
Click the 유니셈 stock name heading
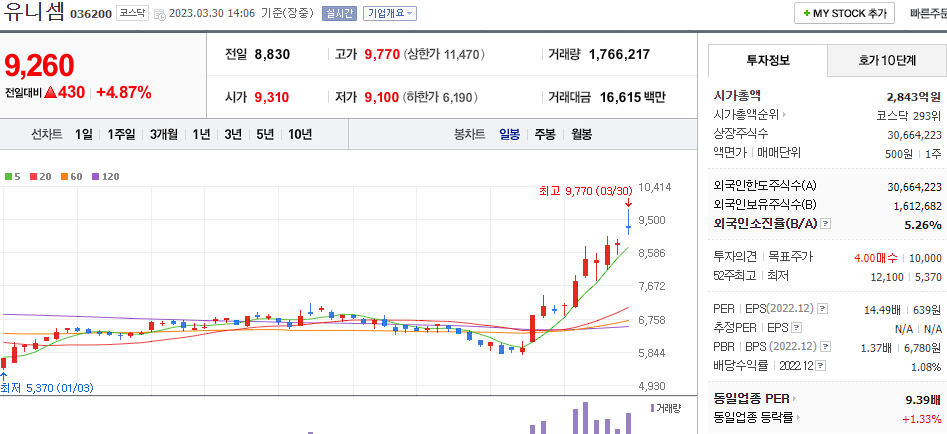33,12
